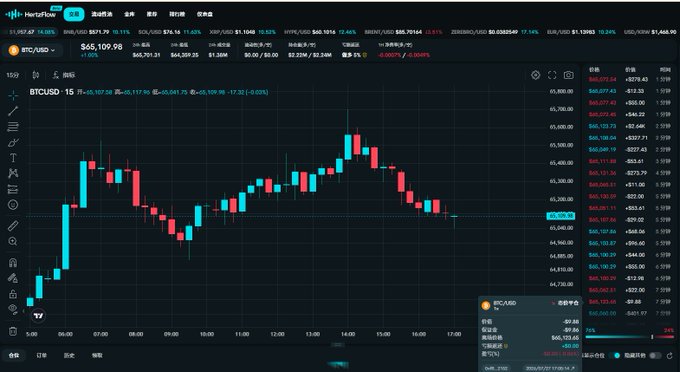Image resolution: width=680 pixels, height=372 pixels.
Task: Click the Bitcoin icon in position popup
Action: 486,305
